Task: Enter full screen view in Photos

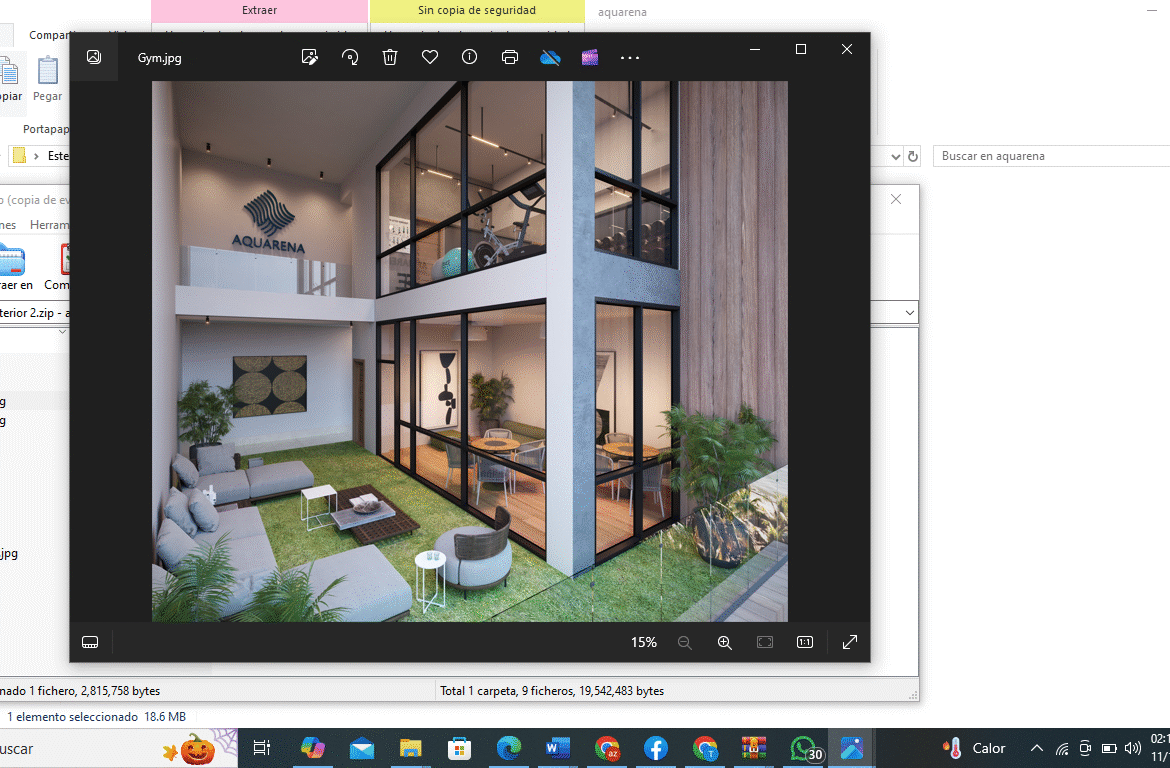Action: pos(850,643)
